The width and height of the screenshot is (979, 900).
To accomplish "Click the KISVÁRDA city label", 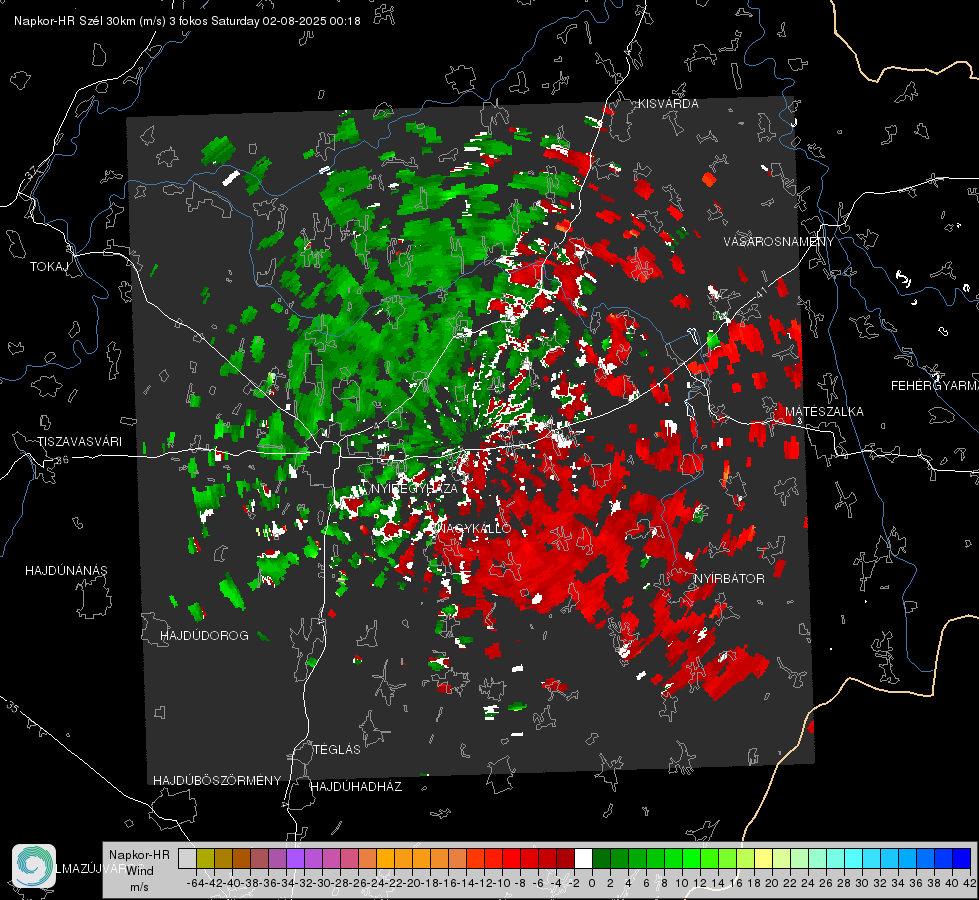I will (668, 104).
